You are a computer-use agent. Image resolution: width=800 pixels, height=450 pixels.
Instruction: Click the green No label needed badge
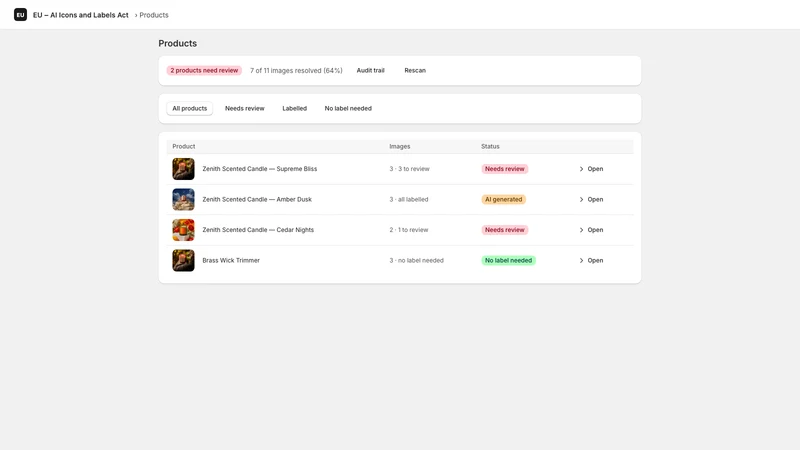[508, 260]
